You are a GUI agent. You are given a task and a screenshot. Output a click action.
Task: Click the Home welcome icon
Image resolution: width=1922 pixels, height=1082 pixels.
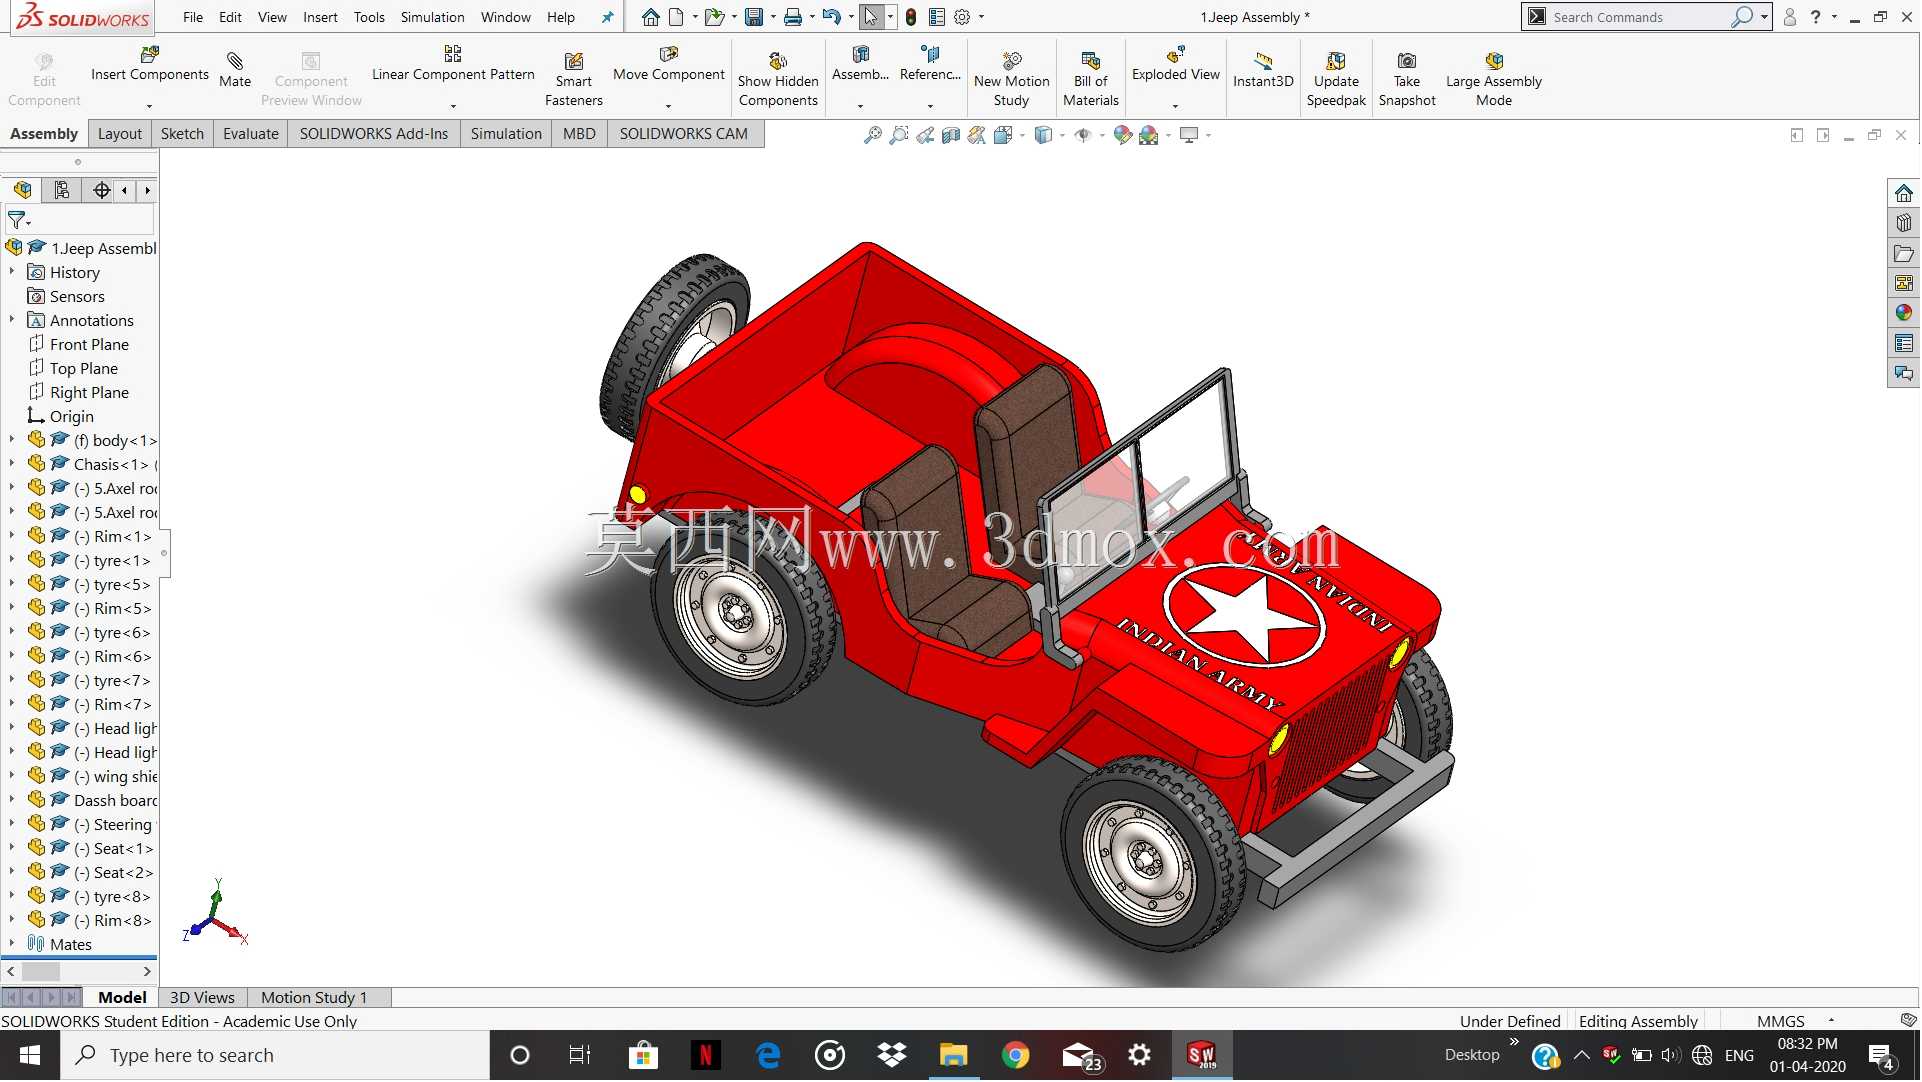(x=651, y=17)
